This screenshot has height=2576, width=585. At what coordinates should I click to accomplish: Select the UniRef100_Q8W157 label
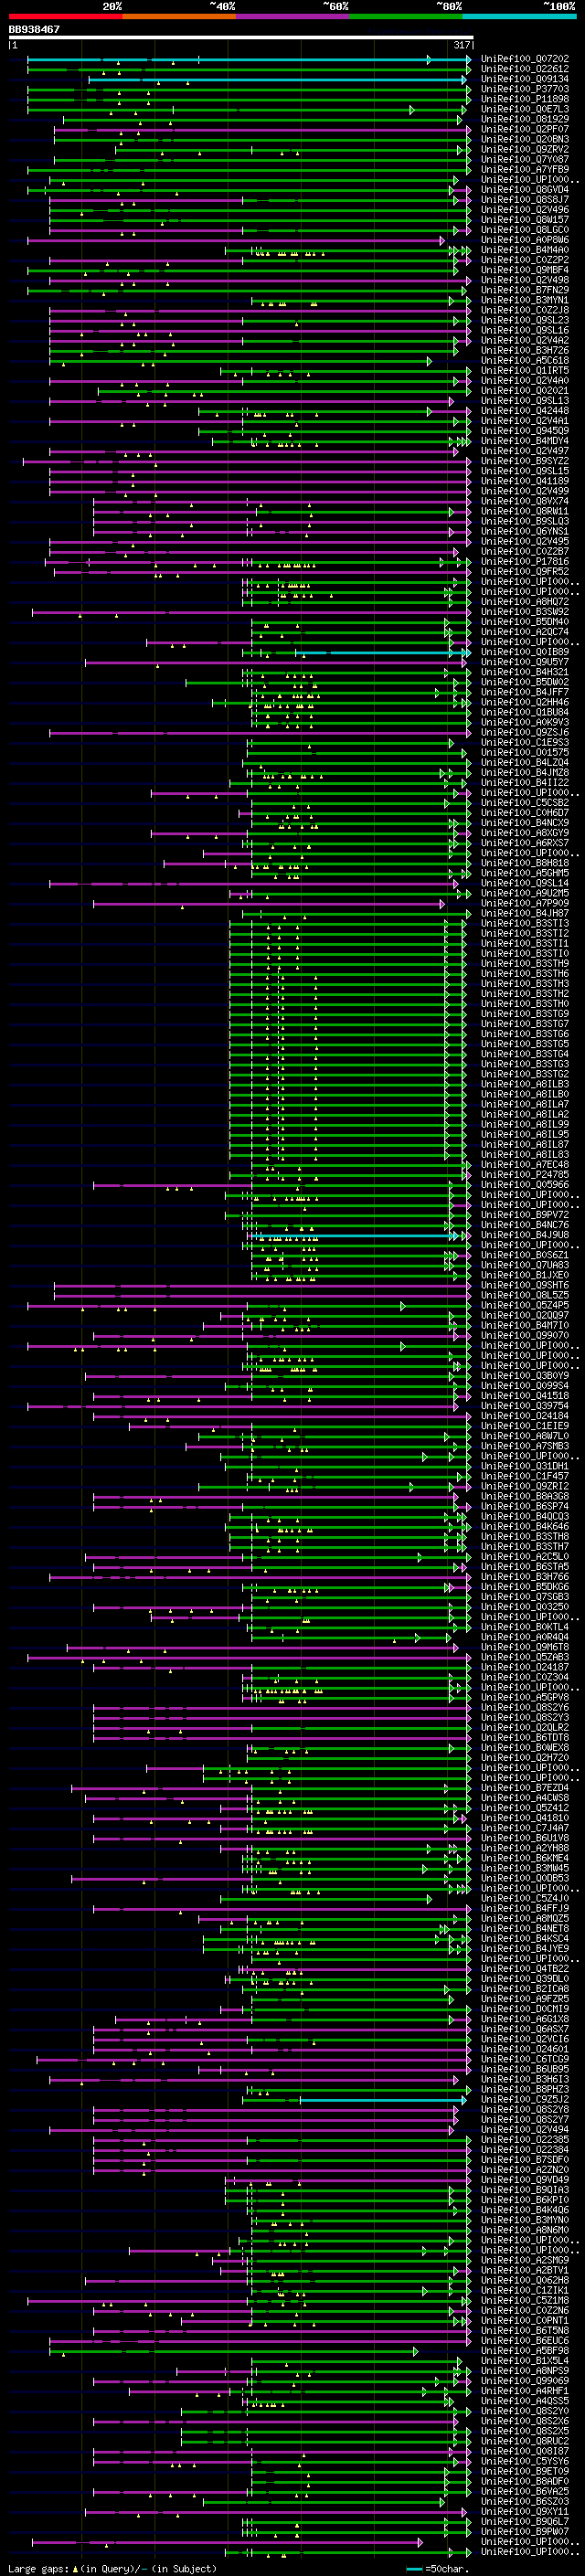525,219
